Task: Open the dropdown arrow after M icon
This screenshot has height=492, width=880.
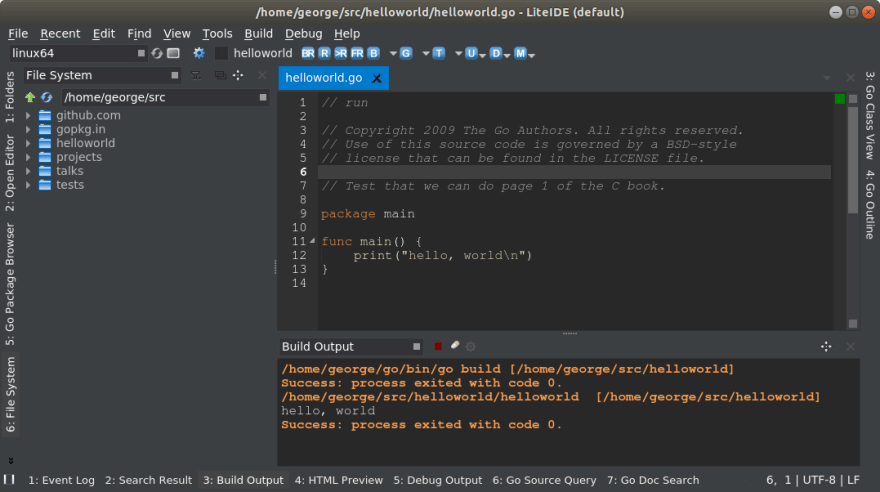Action: 531,56
